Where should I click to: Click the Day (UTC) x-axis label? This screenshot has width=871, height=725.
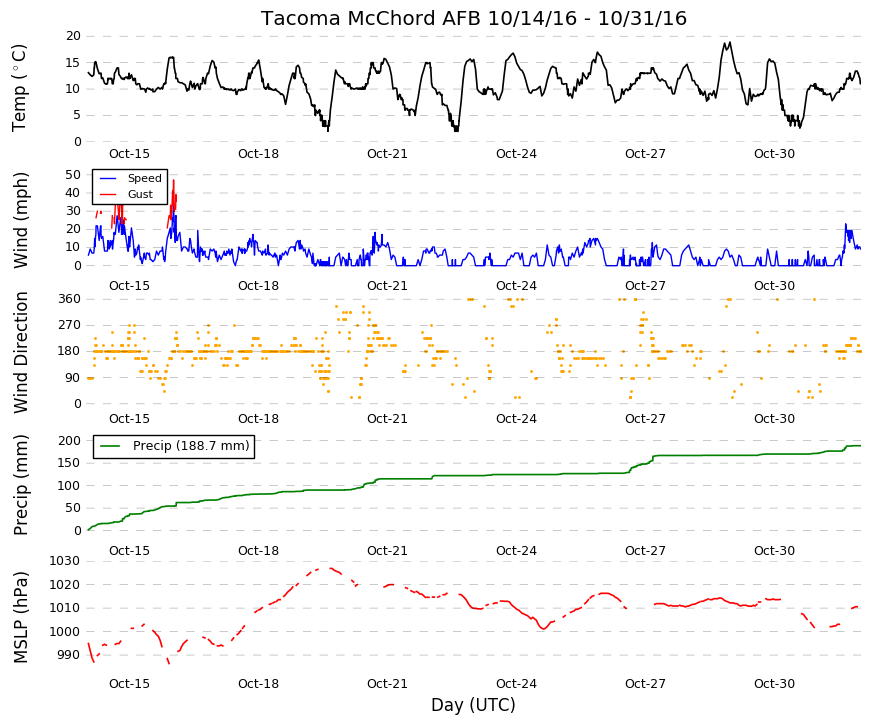[473, 705]
